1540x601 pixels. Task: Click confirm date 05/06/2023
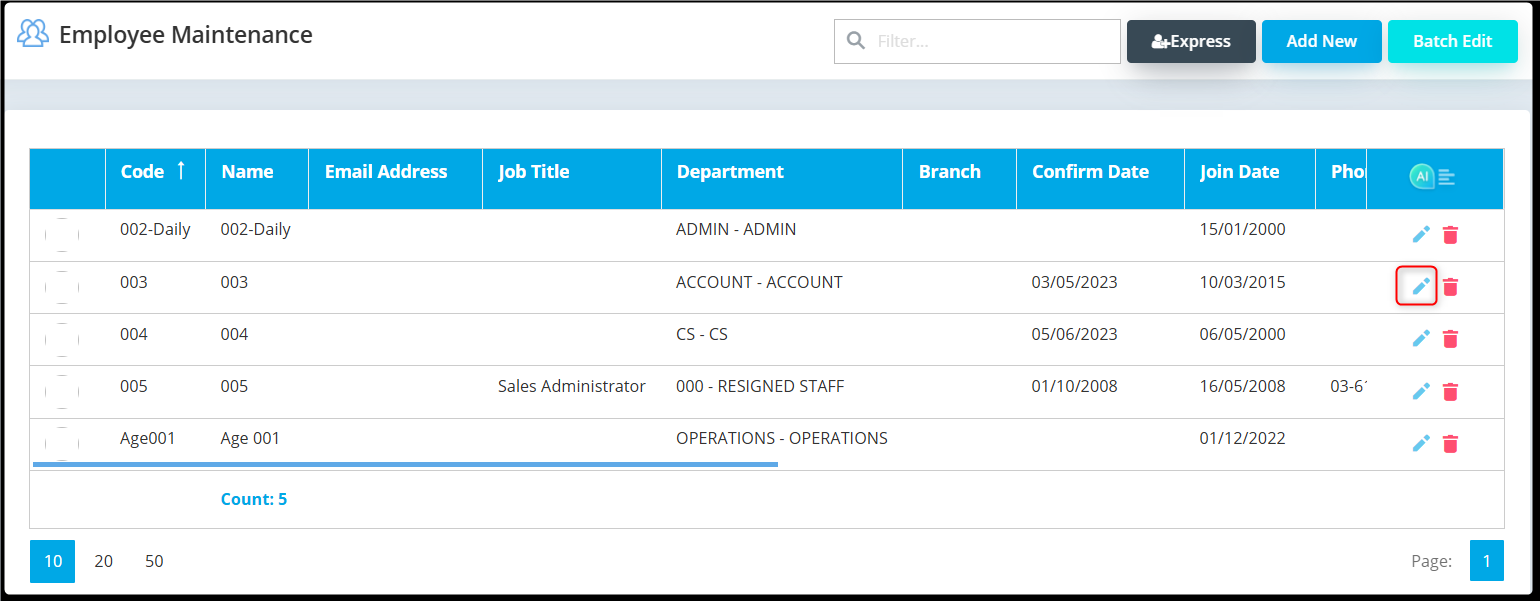tap(1075, 334)
